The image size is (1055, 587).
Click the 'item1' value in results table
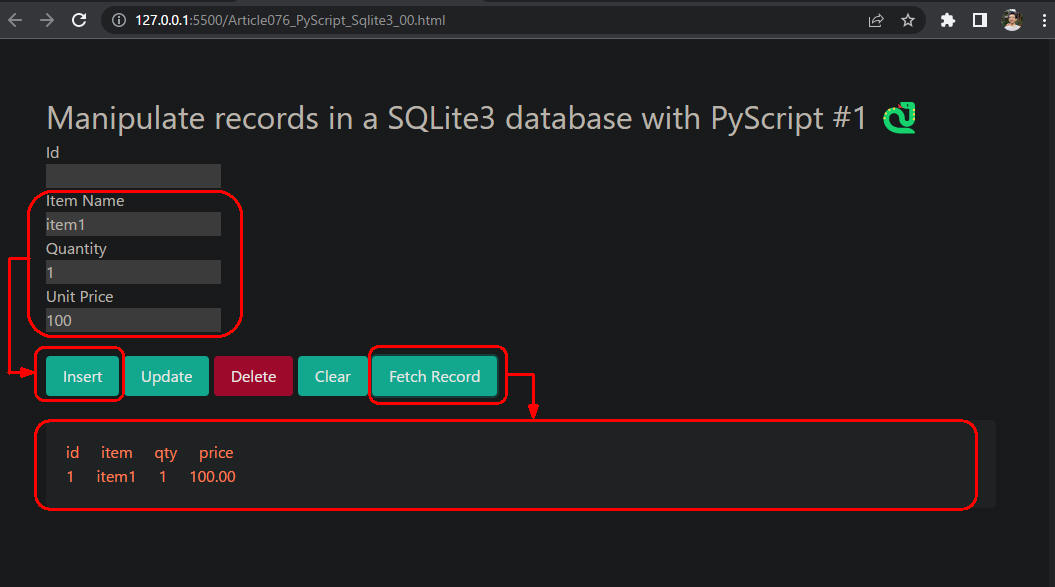(x=116, y=477)
